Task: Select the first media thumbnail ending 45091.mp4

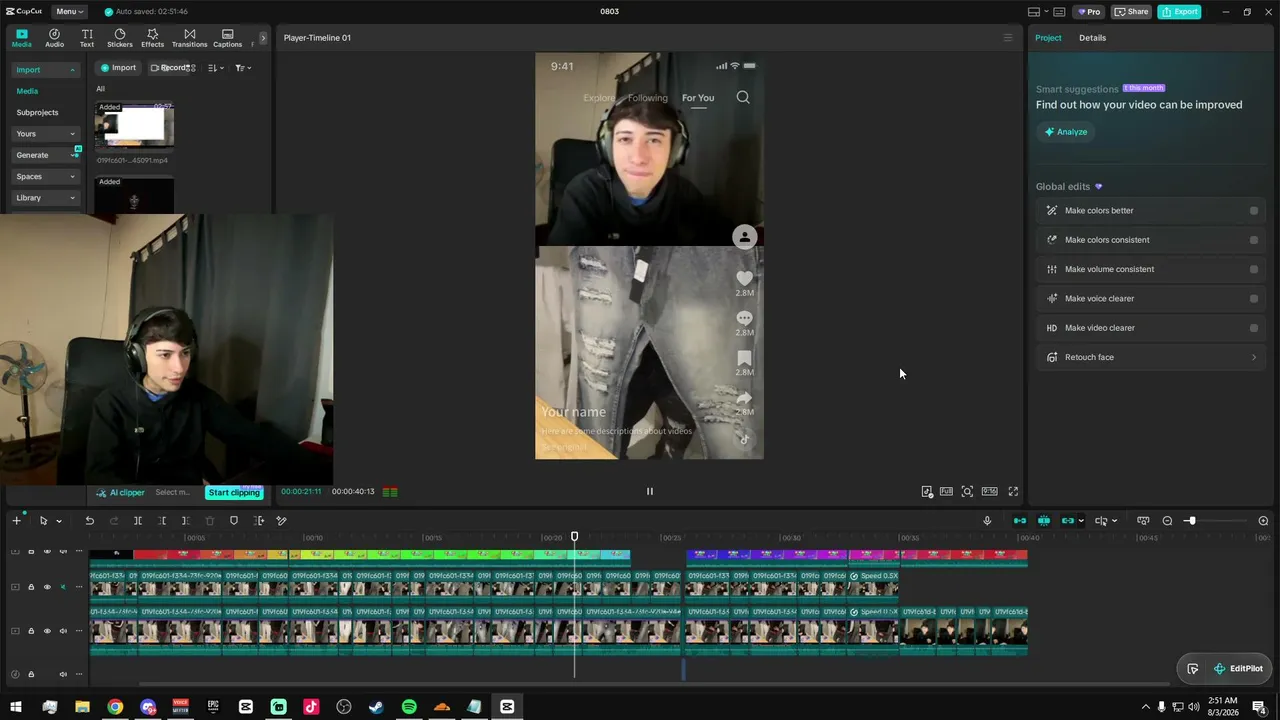Action: coord(134,125)
